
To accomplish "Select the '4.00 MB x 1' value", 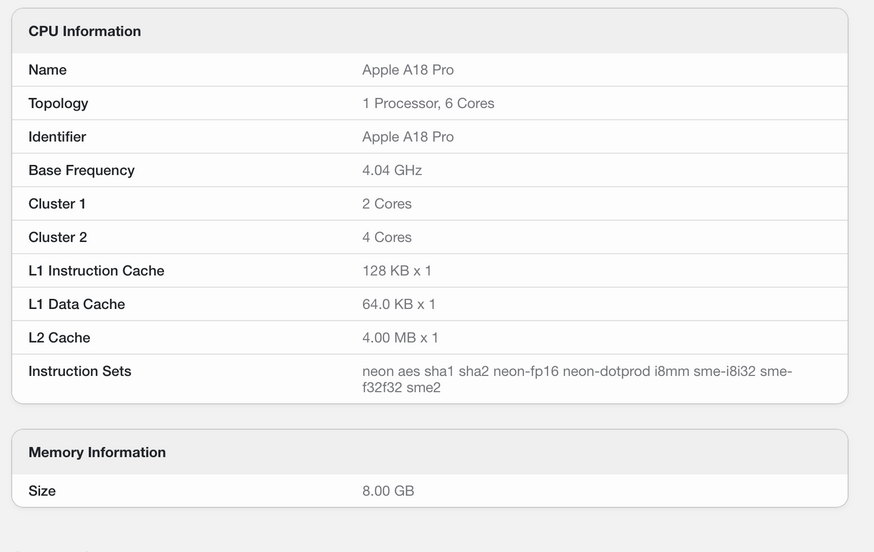I will click(400, 337).
